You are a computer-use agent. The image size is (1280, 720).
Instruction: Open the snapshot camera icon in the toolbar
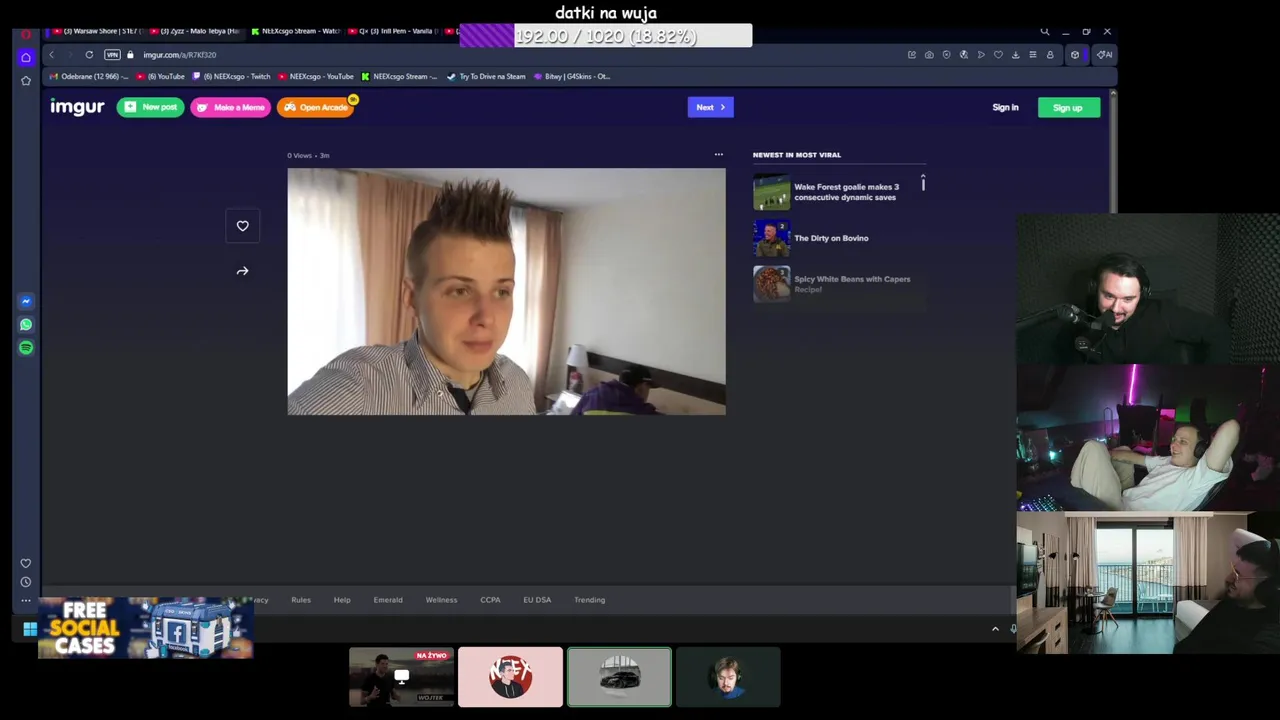(929, 55)
